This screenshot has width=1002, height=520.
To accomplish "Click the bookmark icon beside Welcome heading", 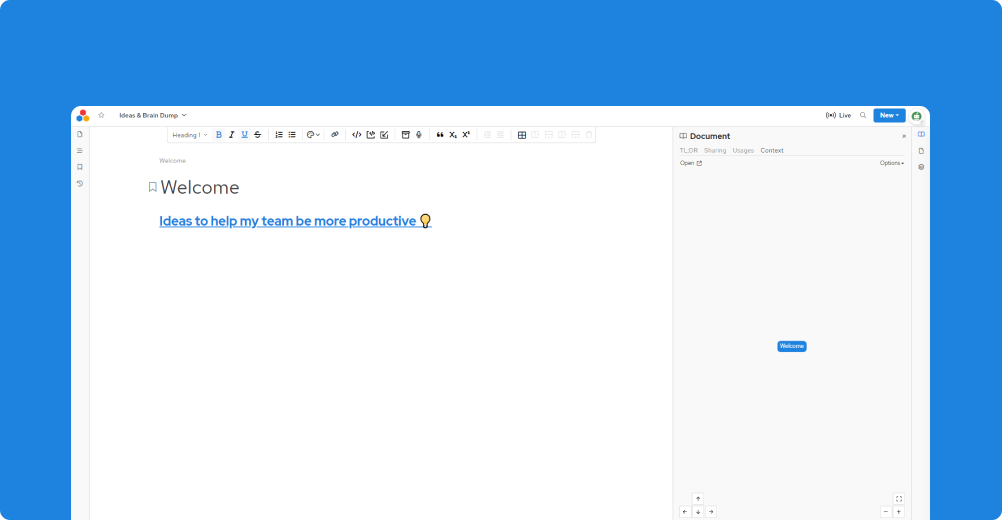I will point(153,187).
